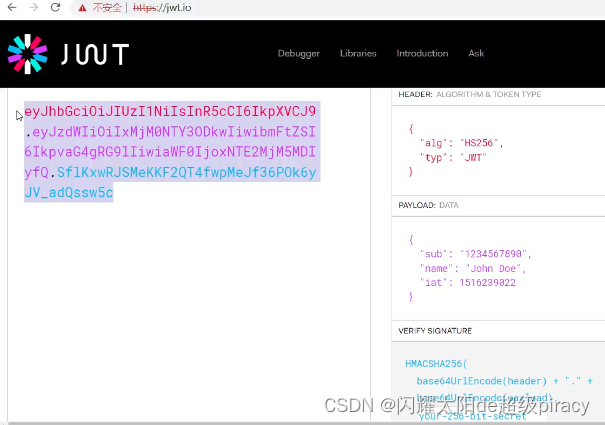Click the "name": "John Doe" line
605x425 pixels.
473,268
